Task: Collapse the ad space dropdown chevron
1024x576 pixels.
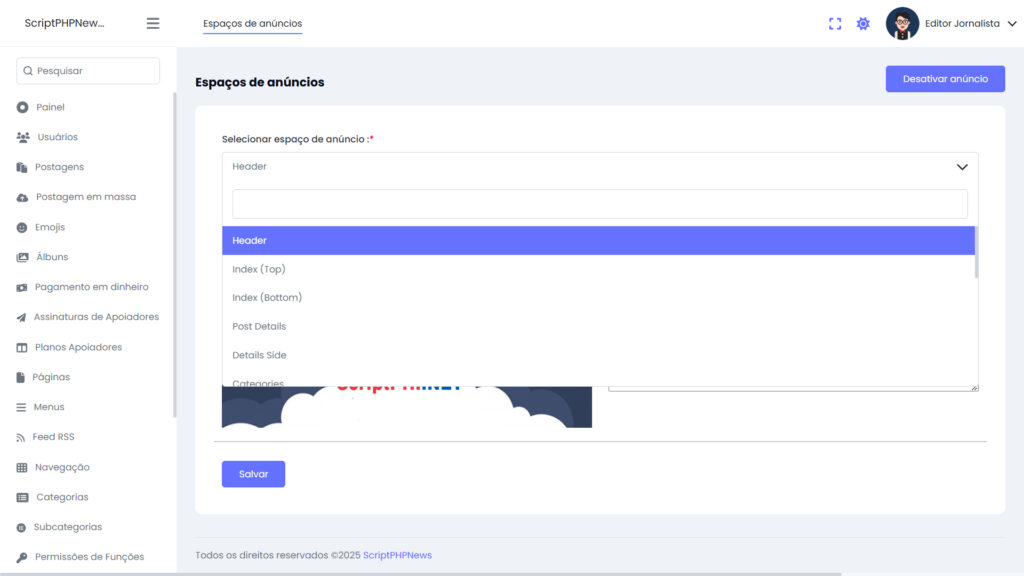Action: point(962,167)
